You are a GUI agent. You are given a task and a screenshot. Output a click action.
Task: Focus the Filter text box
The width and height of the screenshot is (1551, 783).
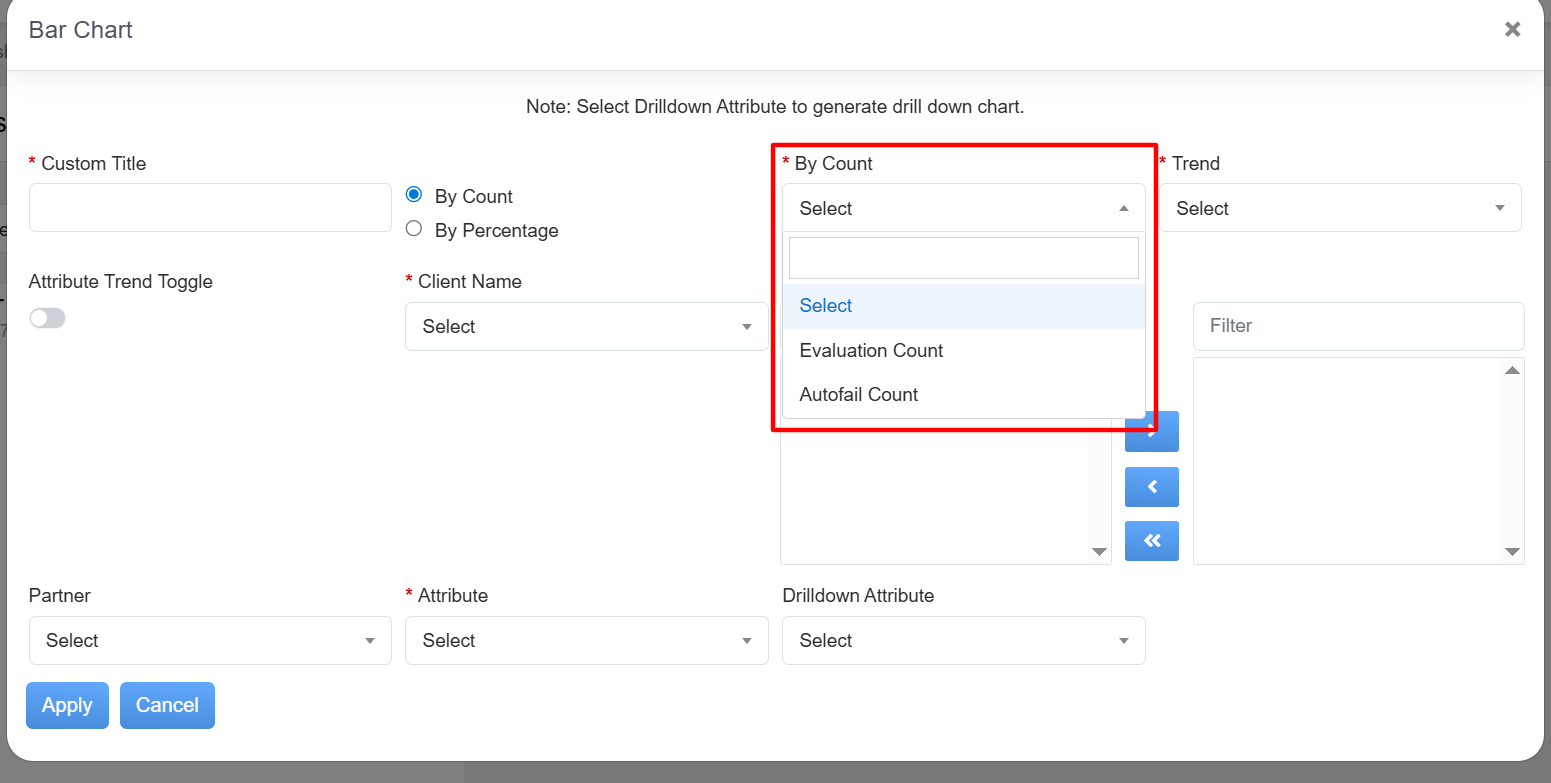1358,326
